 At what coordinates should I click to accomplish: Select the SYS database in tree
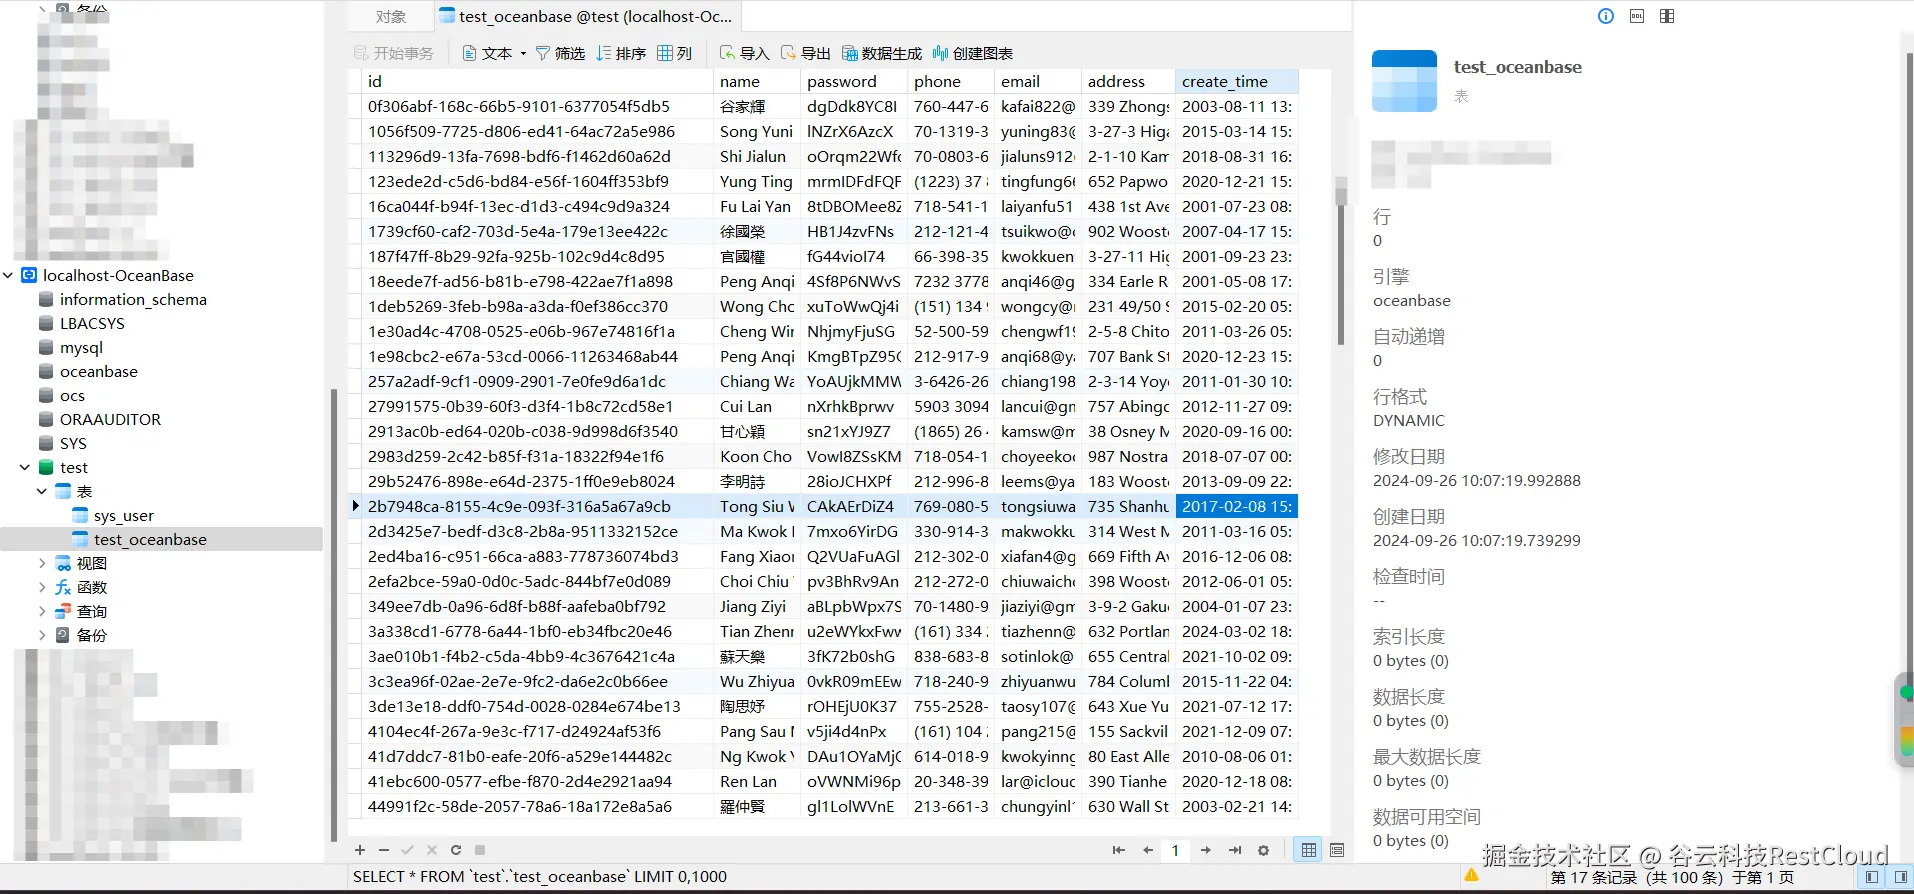(x=73, y=443)
